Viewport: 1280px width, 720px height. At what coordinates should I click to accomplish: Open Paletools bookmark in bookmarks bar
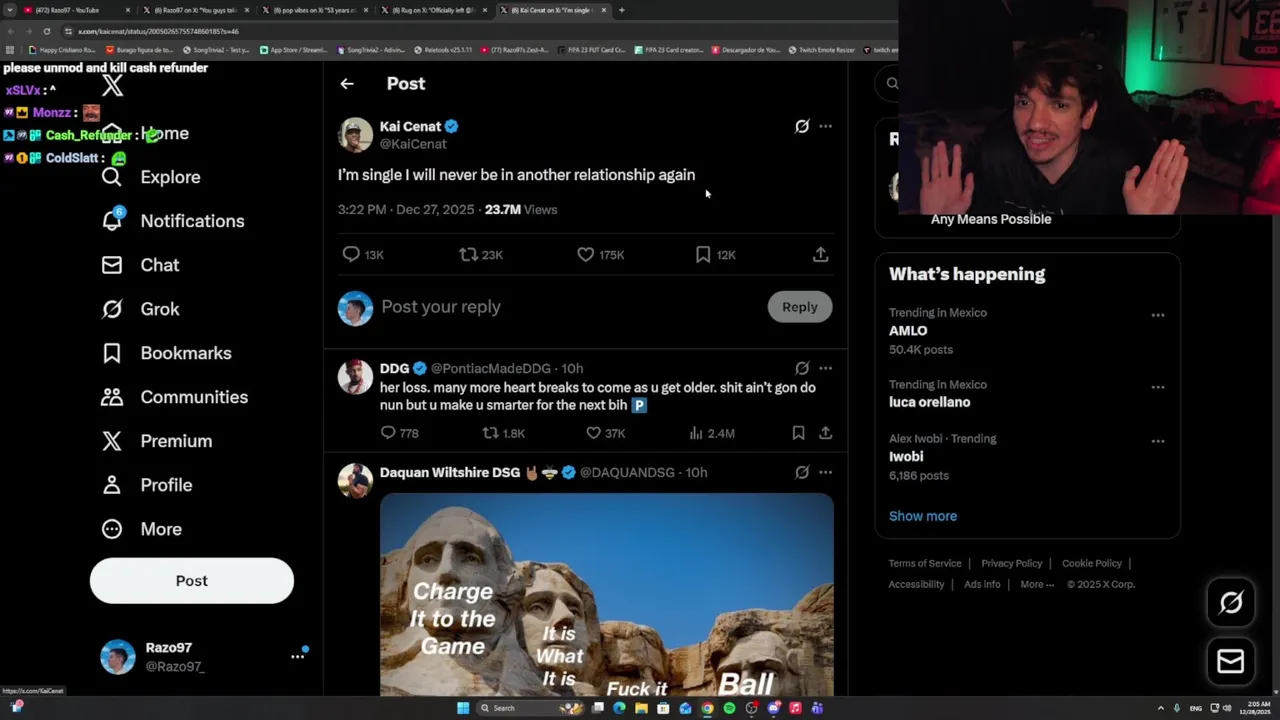coord(443,50)
